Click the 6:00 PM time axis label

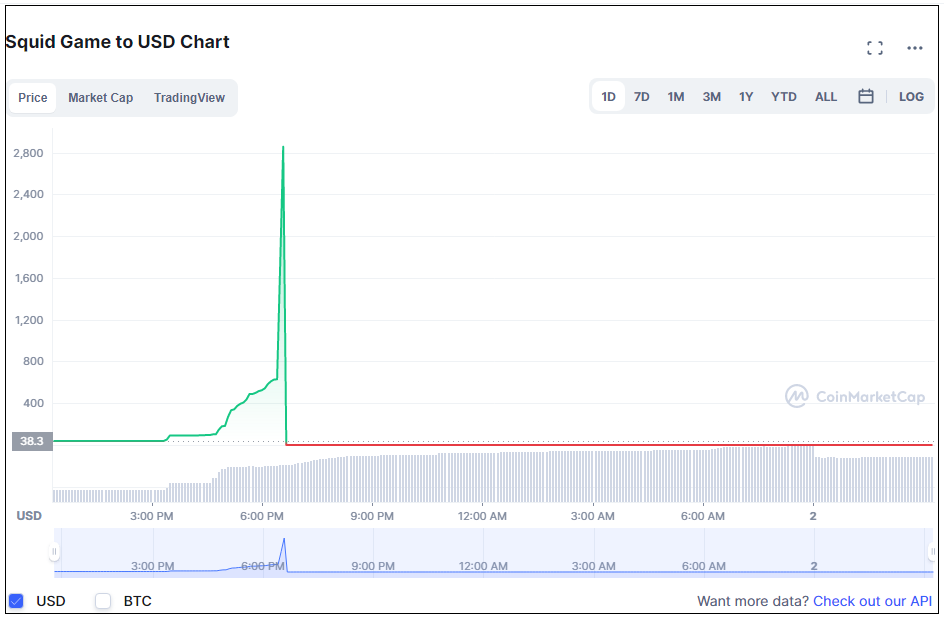pos(261,516)
